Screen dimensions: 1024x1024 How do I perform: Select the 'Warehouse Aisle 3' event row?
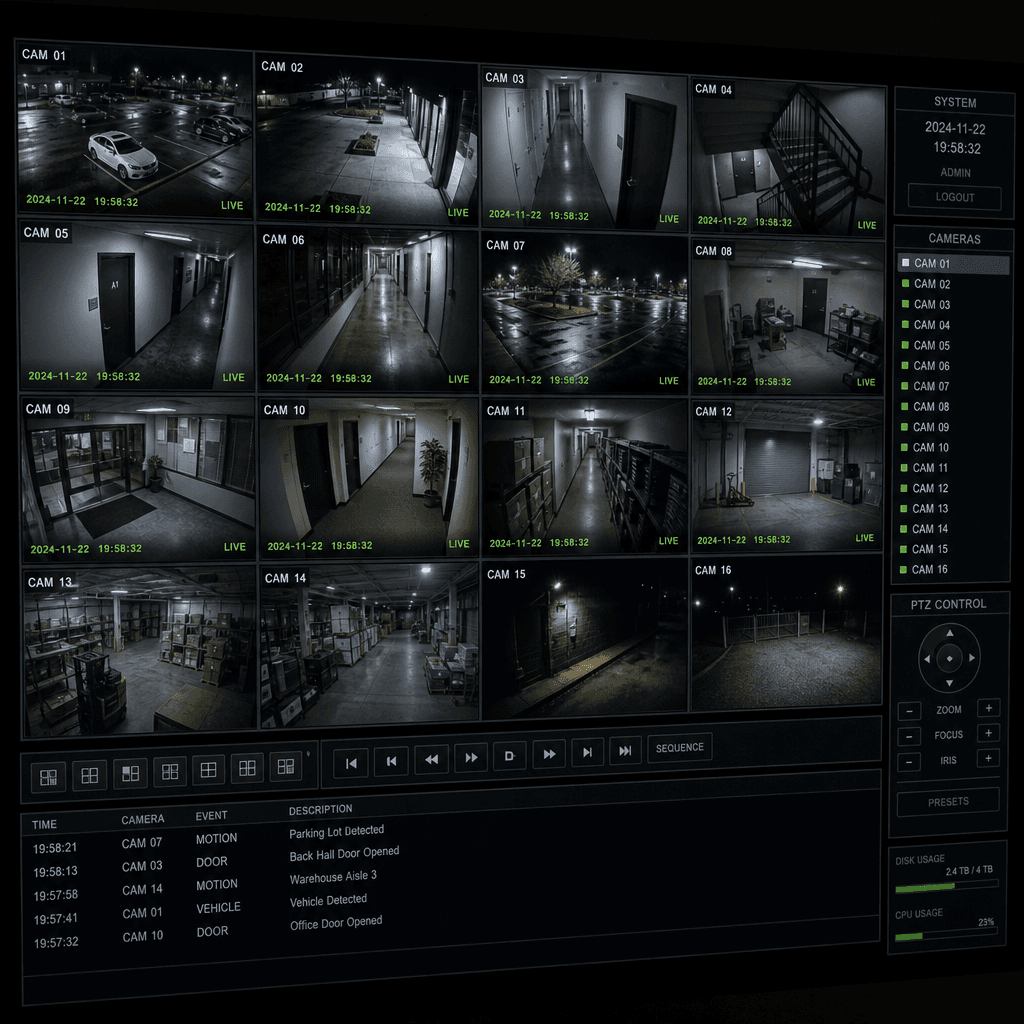coord(451,880)
